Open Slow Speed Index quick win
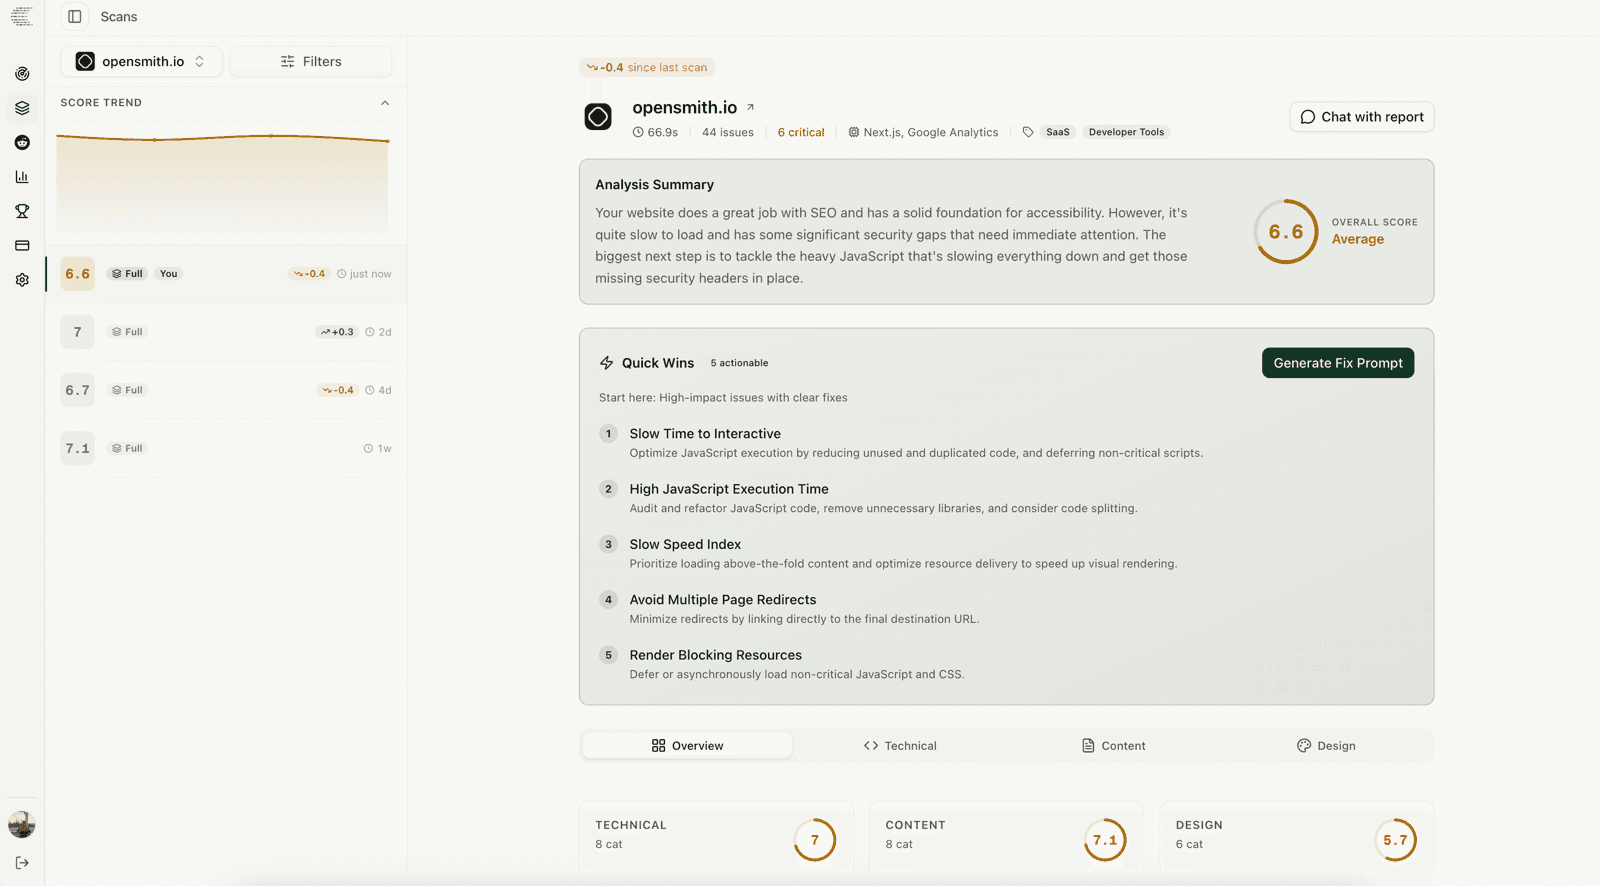This screenshot has height=886, width=1600. tap(1006, 553)
